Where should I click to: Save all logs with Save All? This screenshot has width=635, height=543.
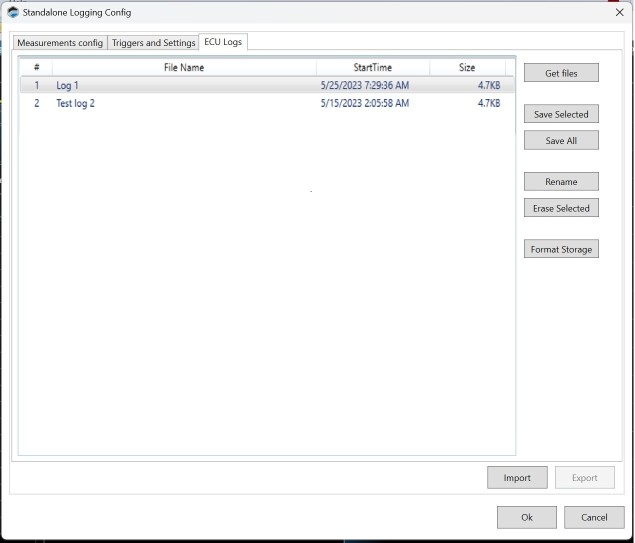[x=561, y=141]
